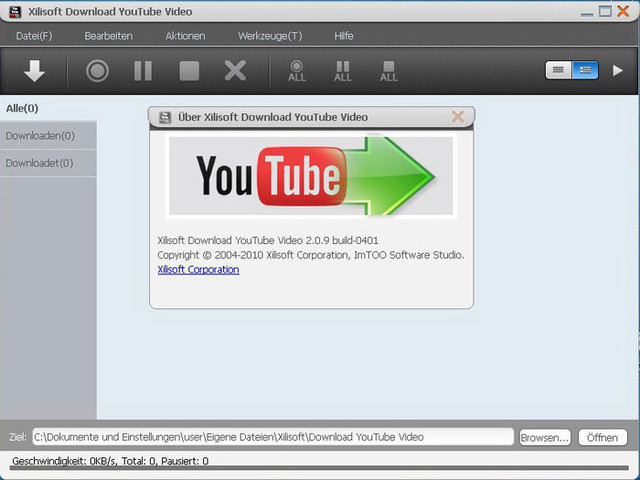
Task: Follow the Xilisoft Corporation link
Action: click(x=198, y=269)
